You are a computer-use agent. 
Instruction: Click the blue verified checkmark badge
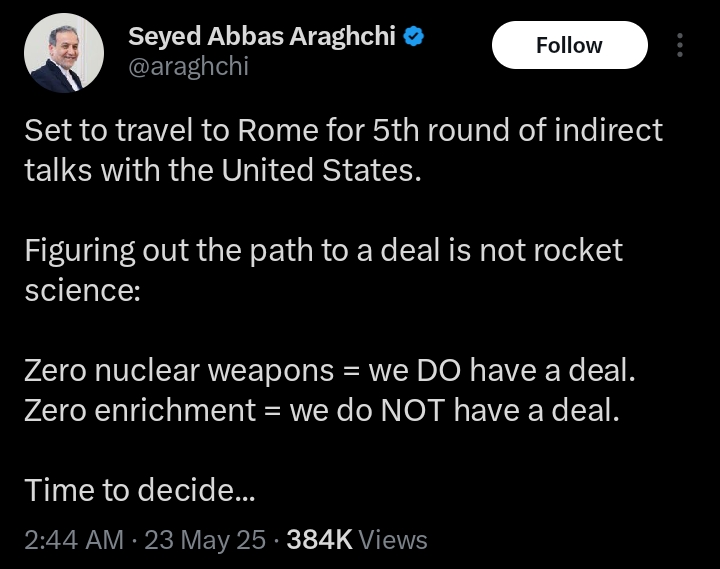pyautogui.click(x=416, y=38)
